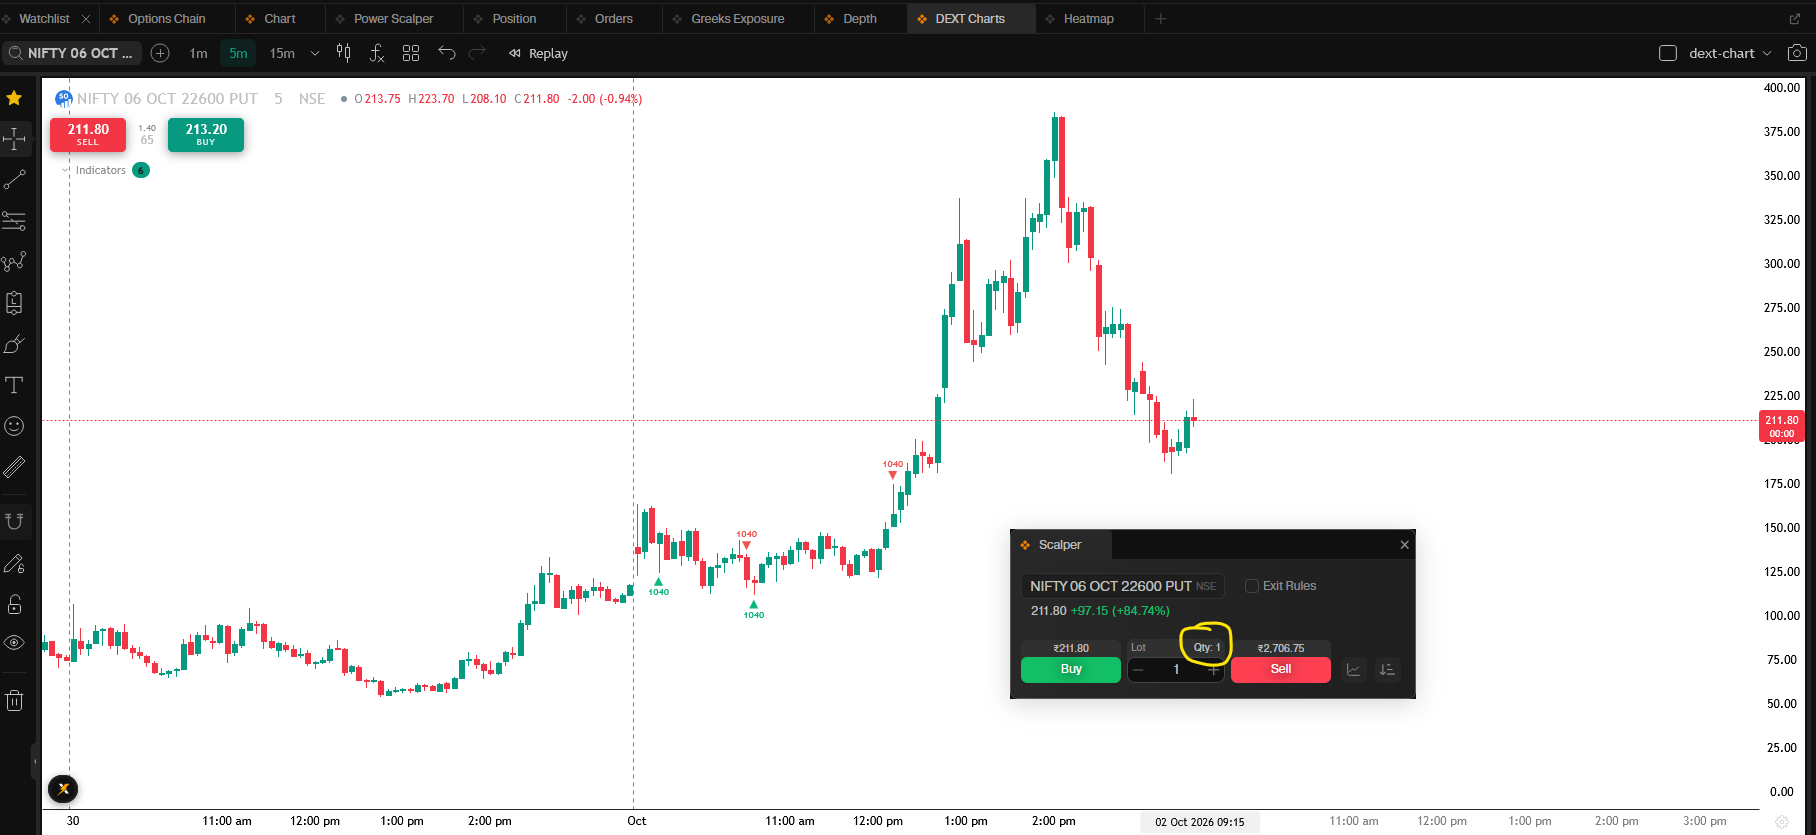Select the trend line drawing tool
Viewport: 1816px width, 835px height.
pos(14,180)
